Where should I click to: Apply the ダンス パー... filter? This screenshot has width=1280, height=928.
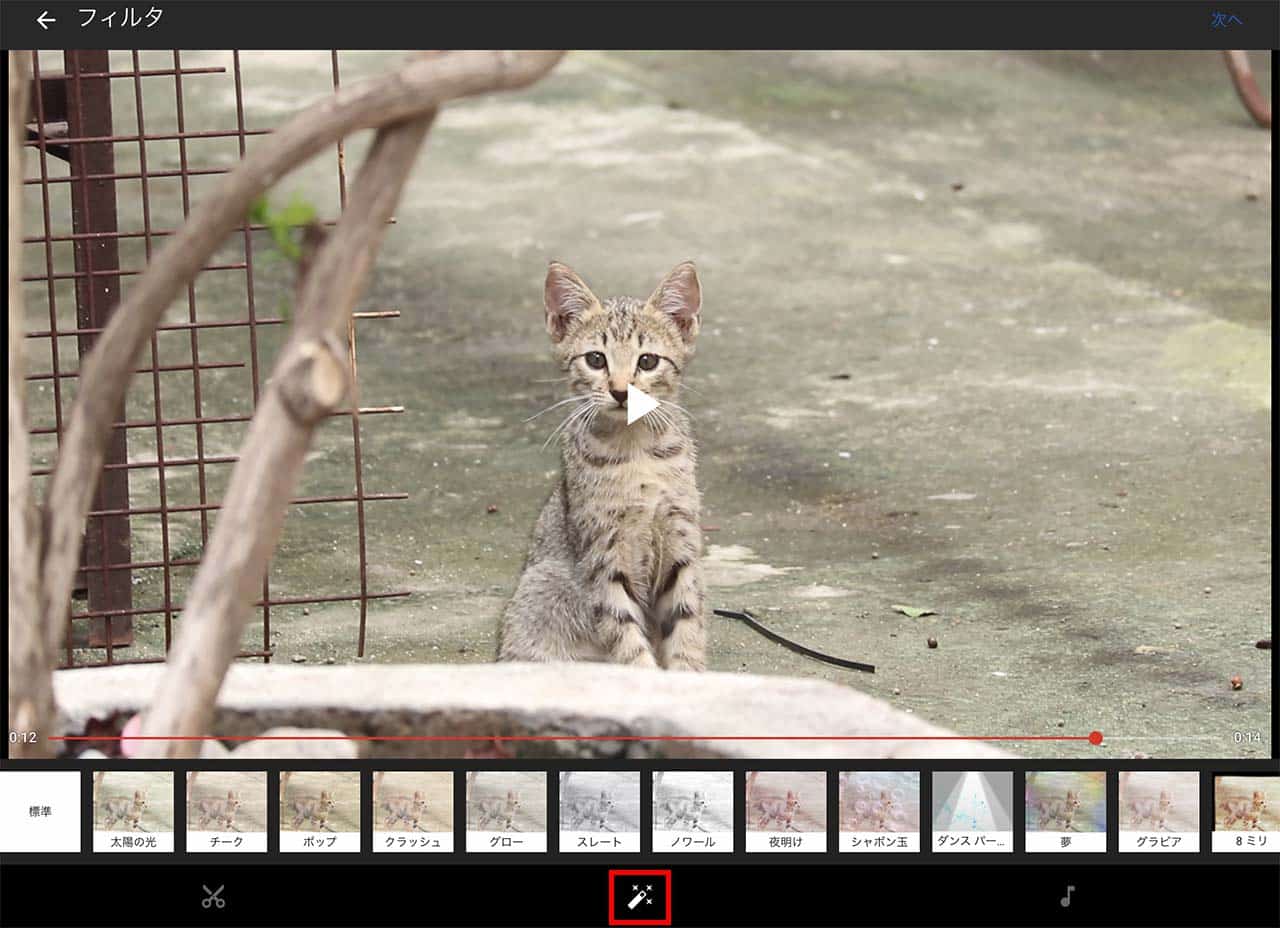coord(973,811)
